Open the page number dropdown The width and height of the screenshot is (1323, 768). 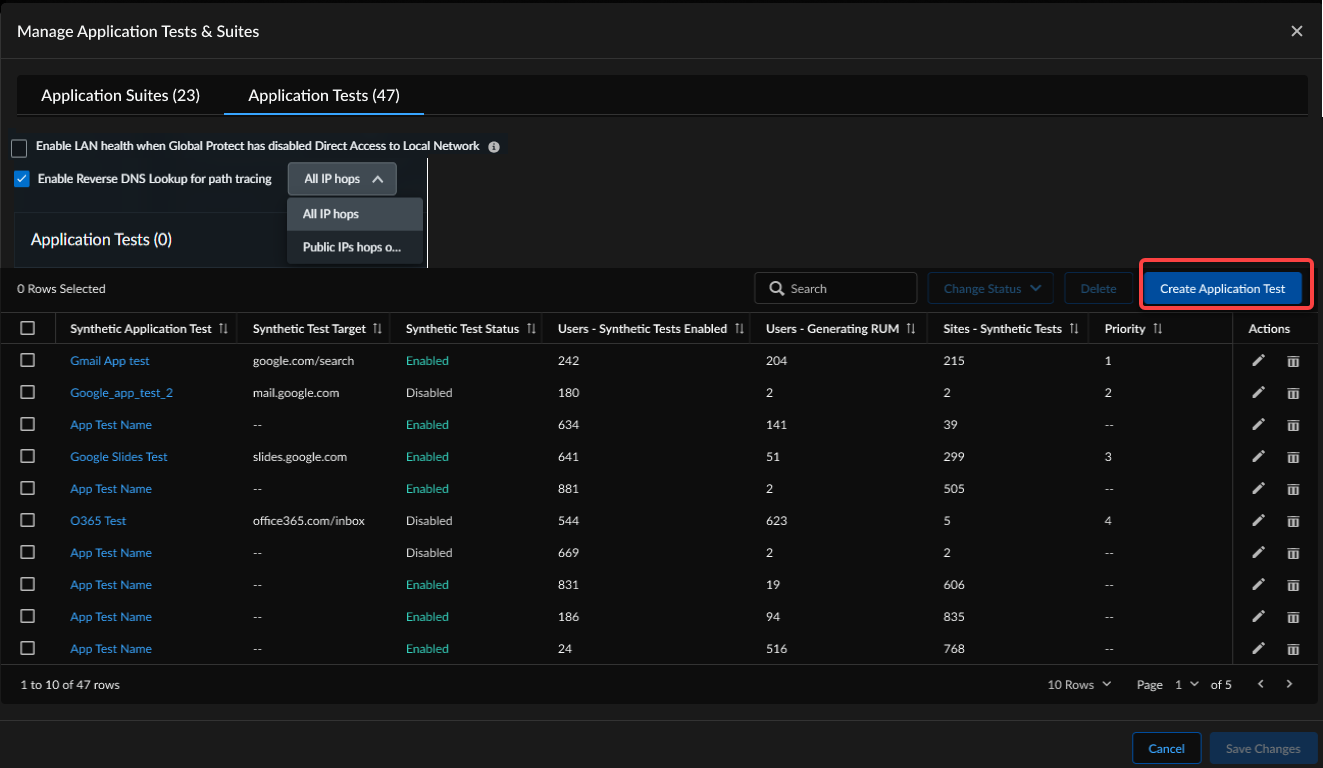click(1186, 685)
